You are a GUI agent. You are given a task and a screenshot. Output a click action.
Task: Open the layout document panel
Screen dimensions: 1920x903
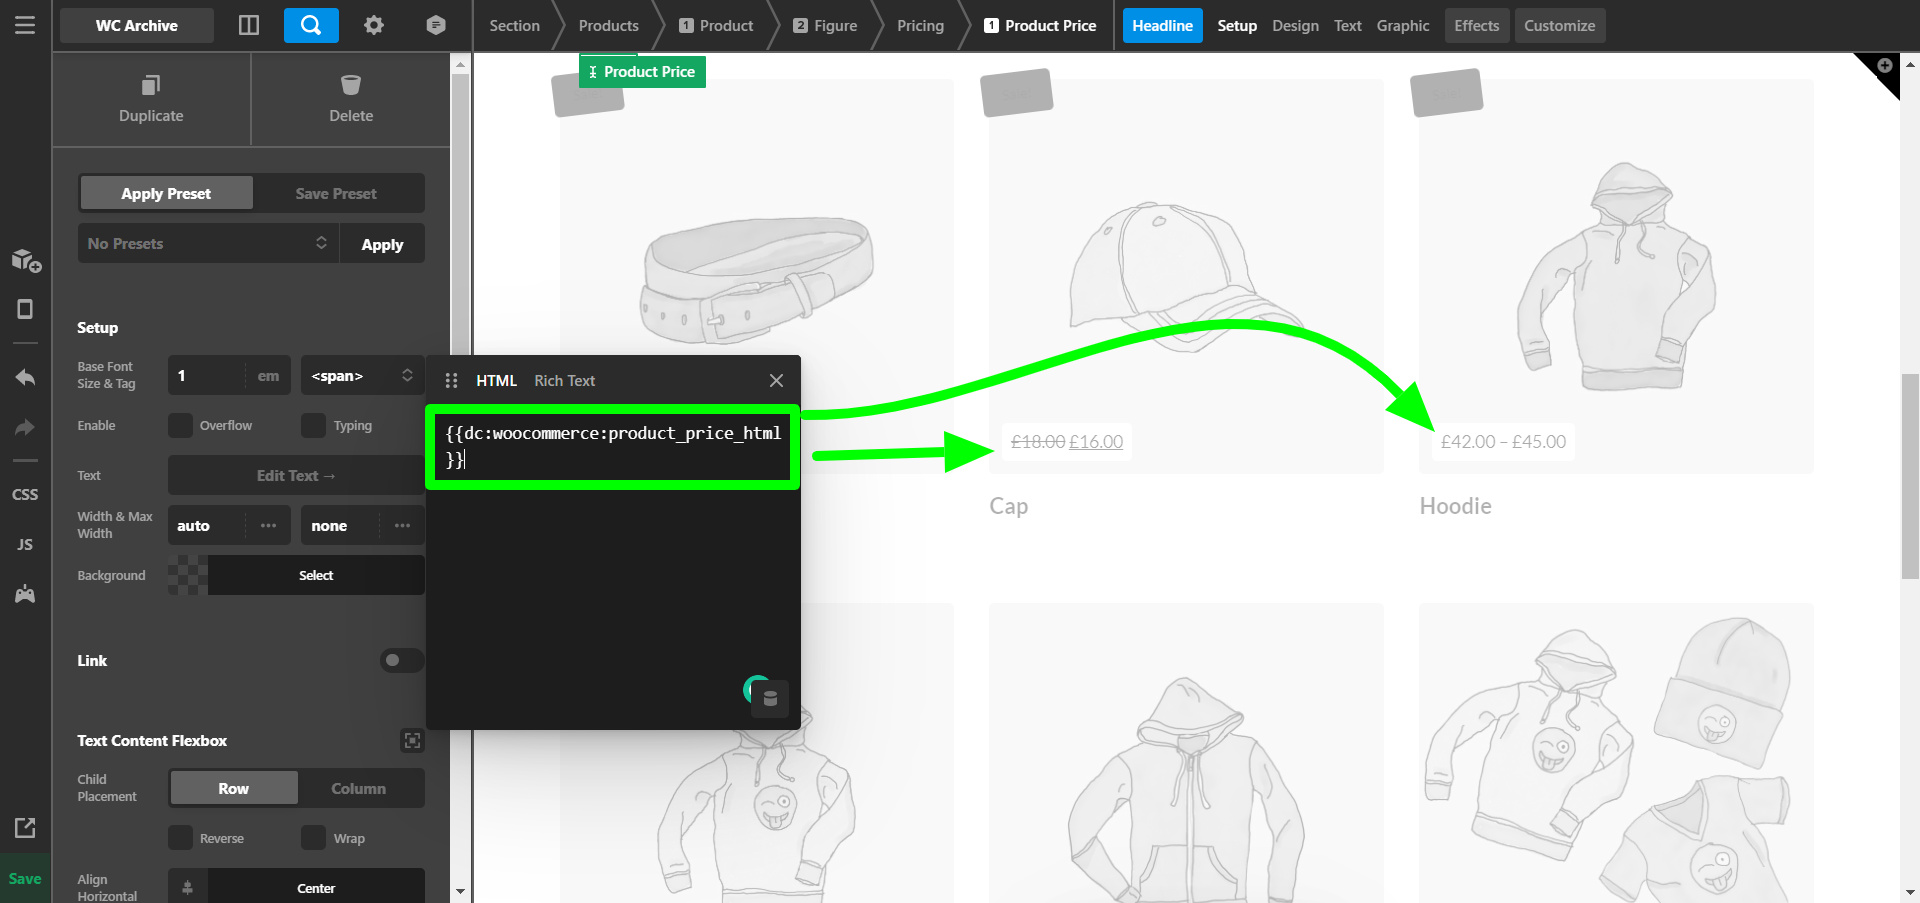pos(25,309)
